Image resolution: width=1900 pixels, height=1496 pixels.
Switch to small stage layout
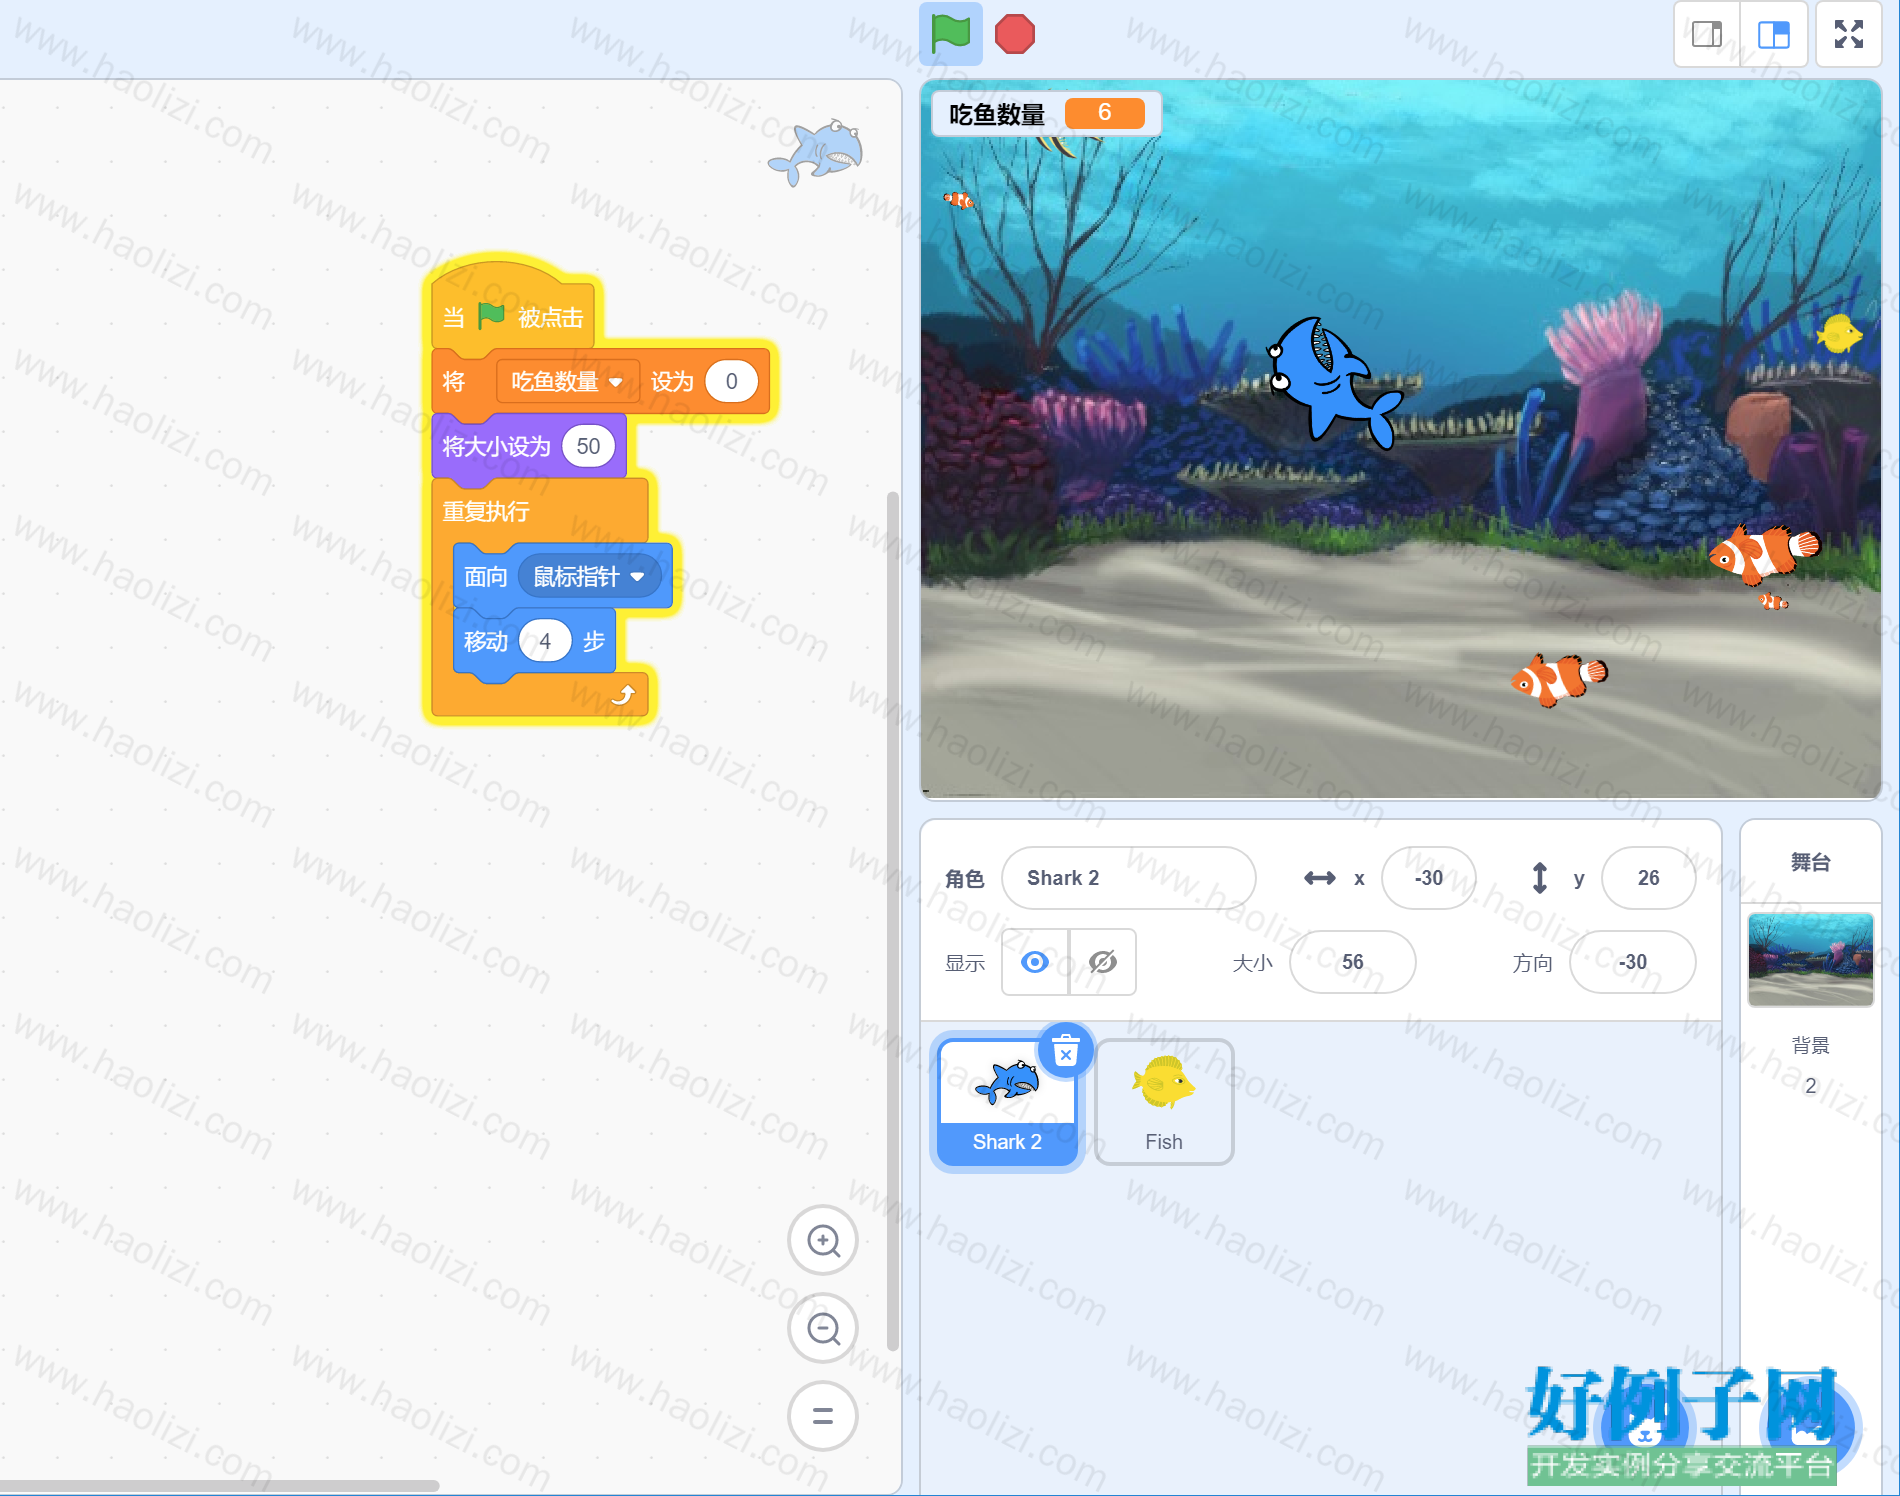pyautogui.click(x=1707, y=35)
